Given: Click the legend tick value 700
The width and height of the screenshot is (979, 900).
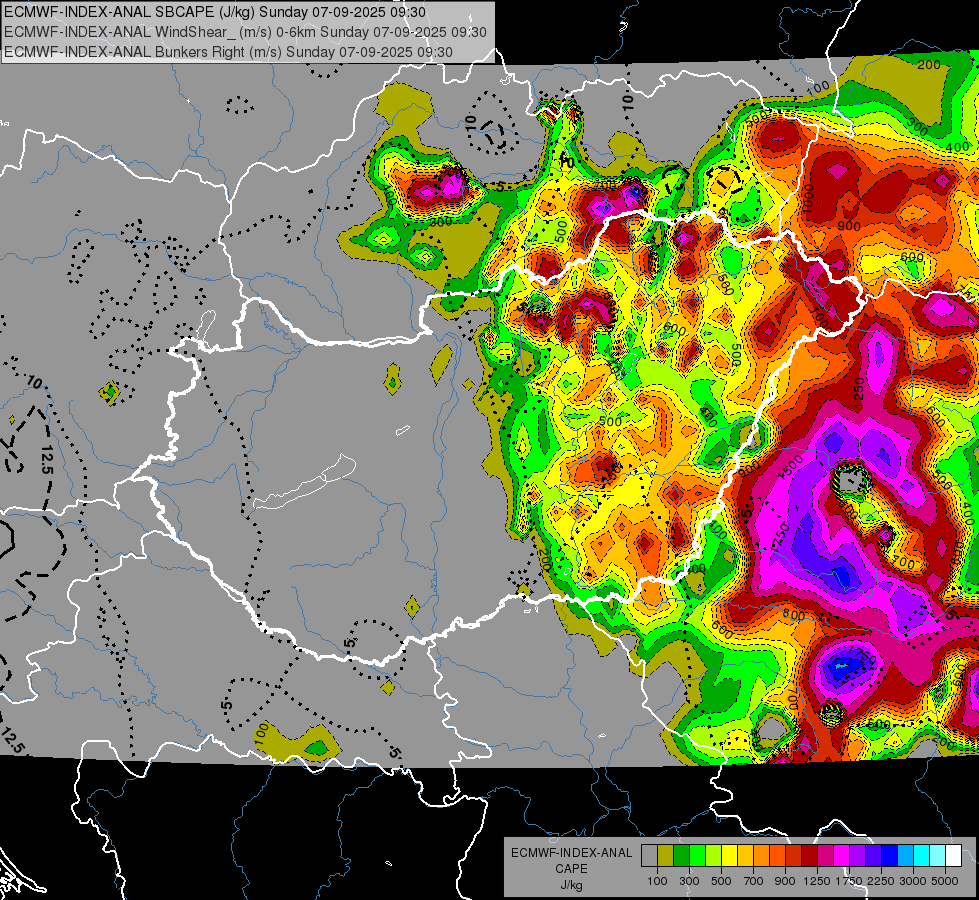Looking at the screenshot, I should [x=754, y=881].
